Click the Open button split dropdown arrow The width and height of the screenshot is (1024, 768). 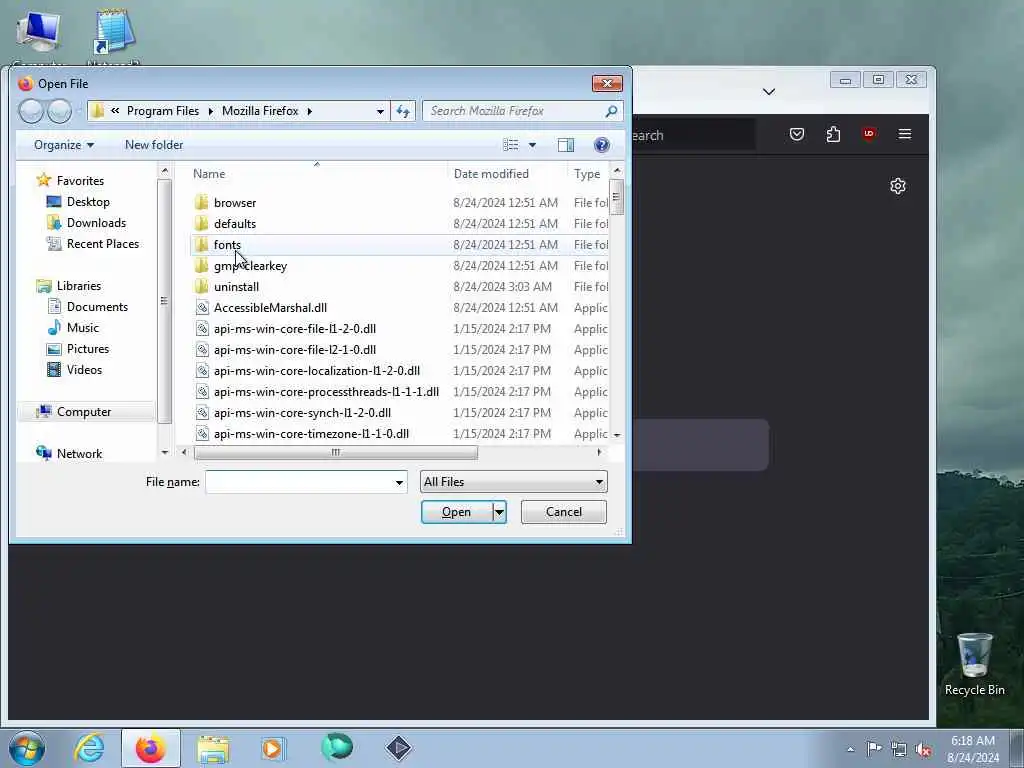tap(500, 512)
